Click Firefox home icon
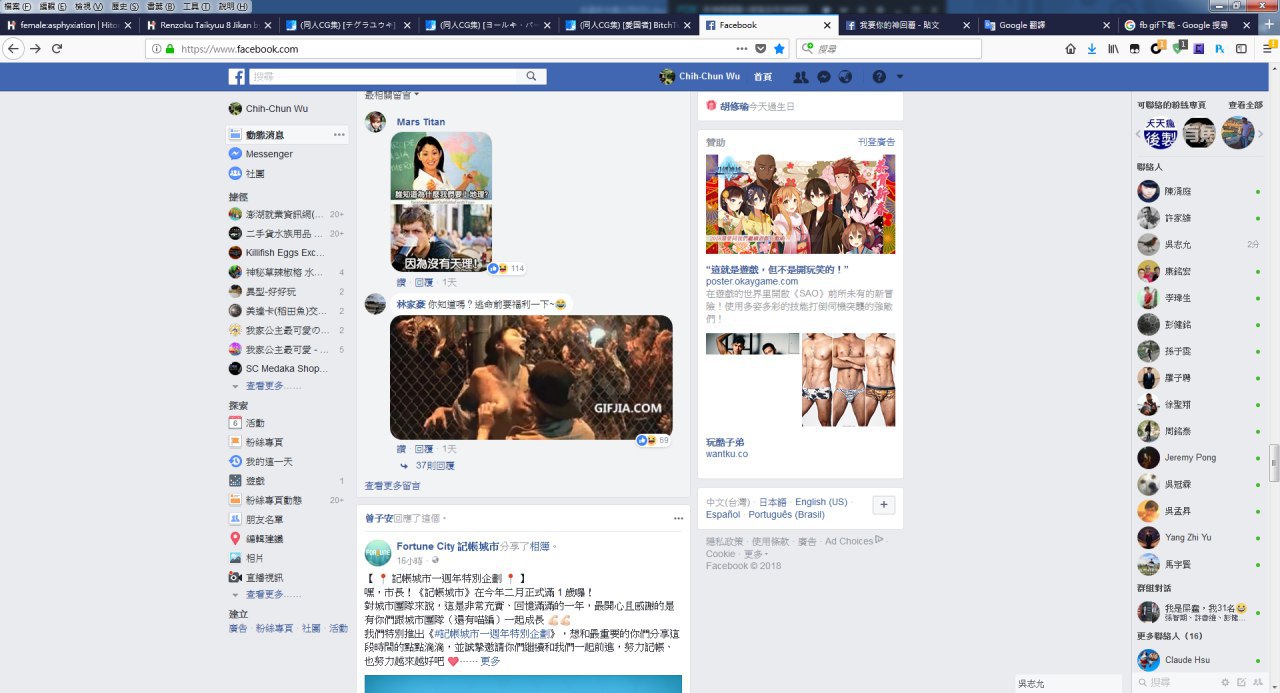Image resolution: width=1280 pixels, height=693 pixels. [x=1070, y=48]
